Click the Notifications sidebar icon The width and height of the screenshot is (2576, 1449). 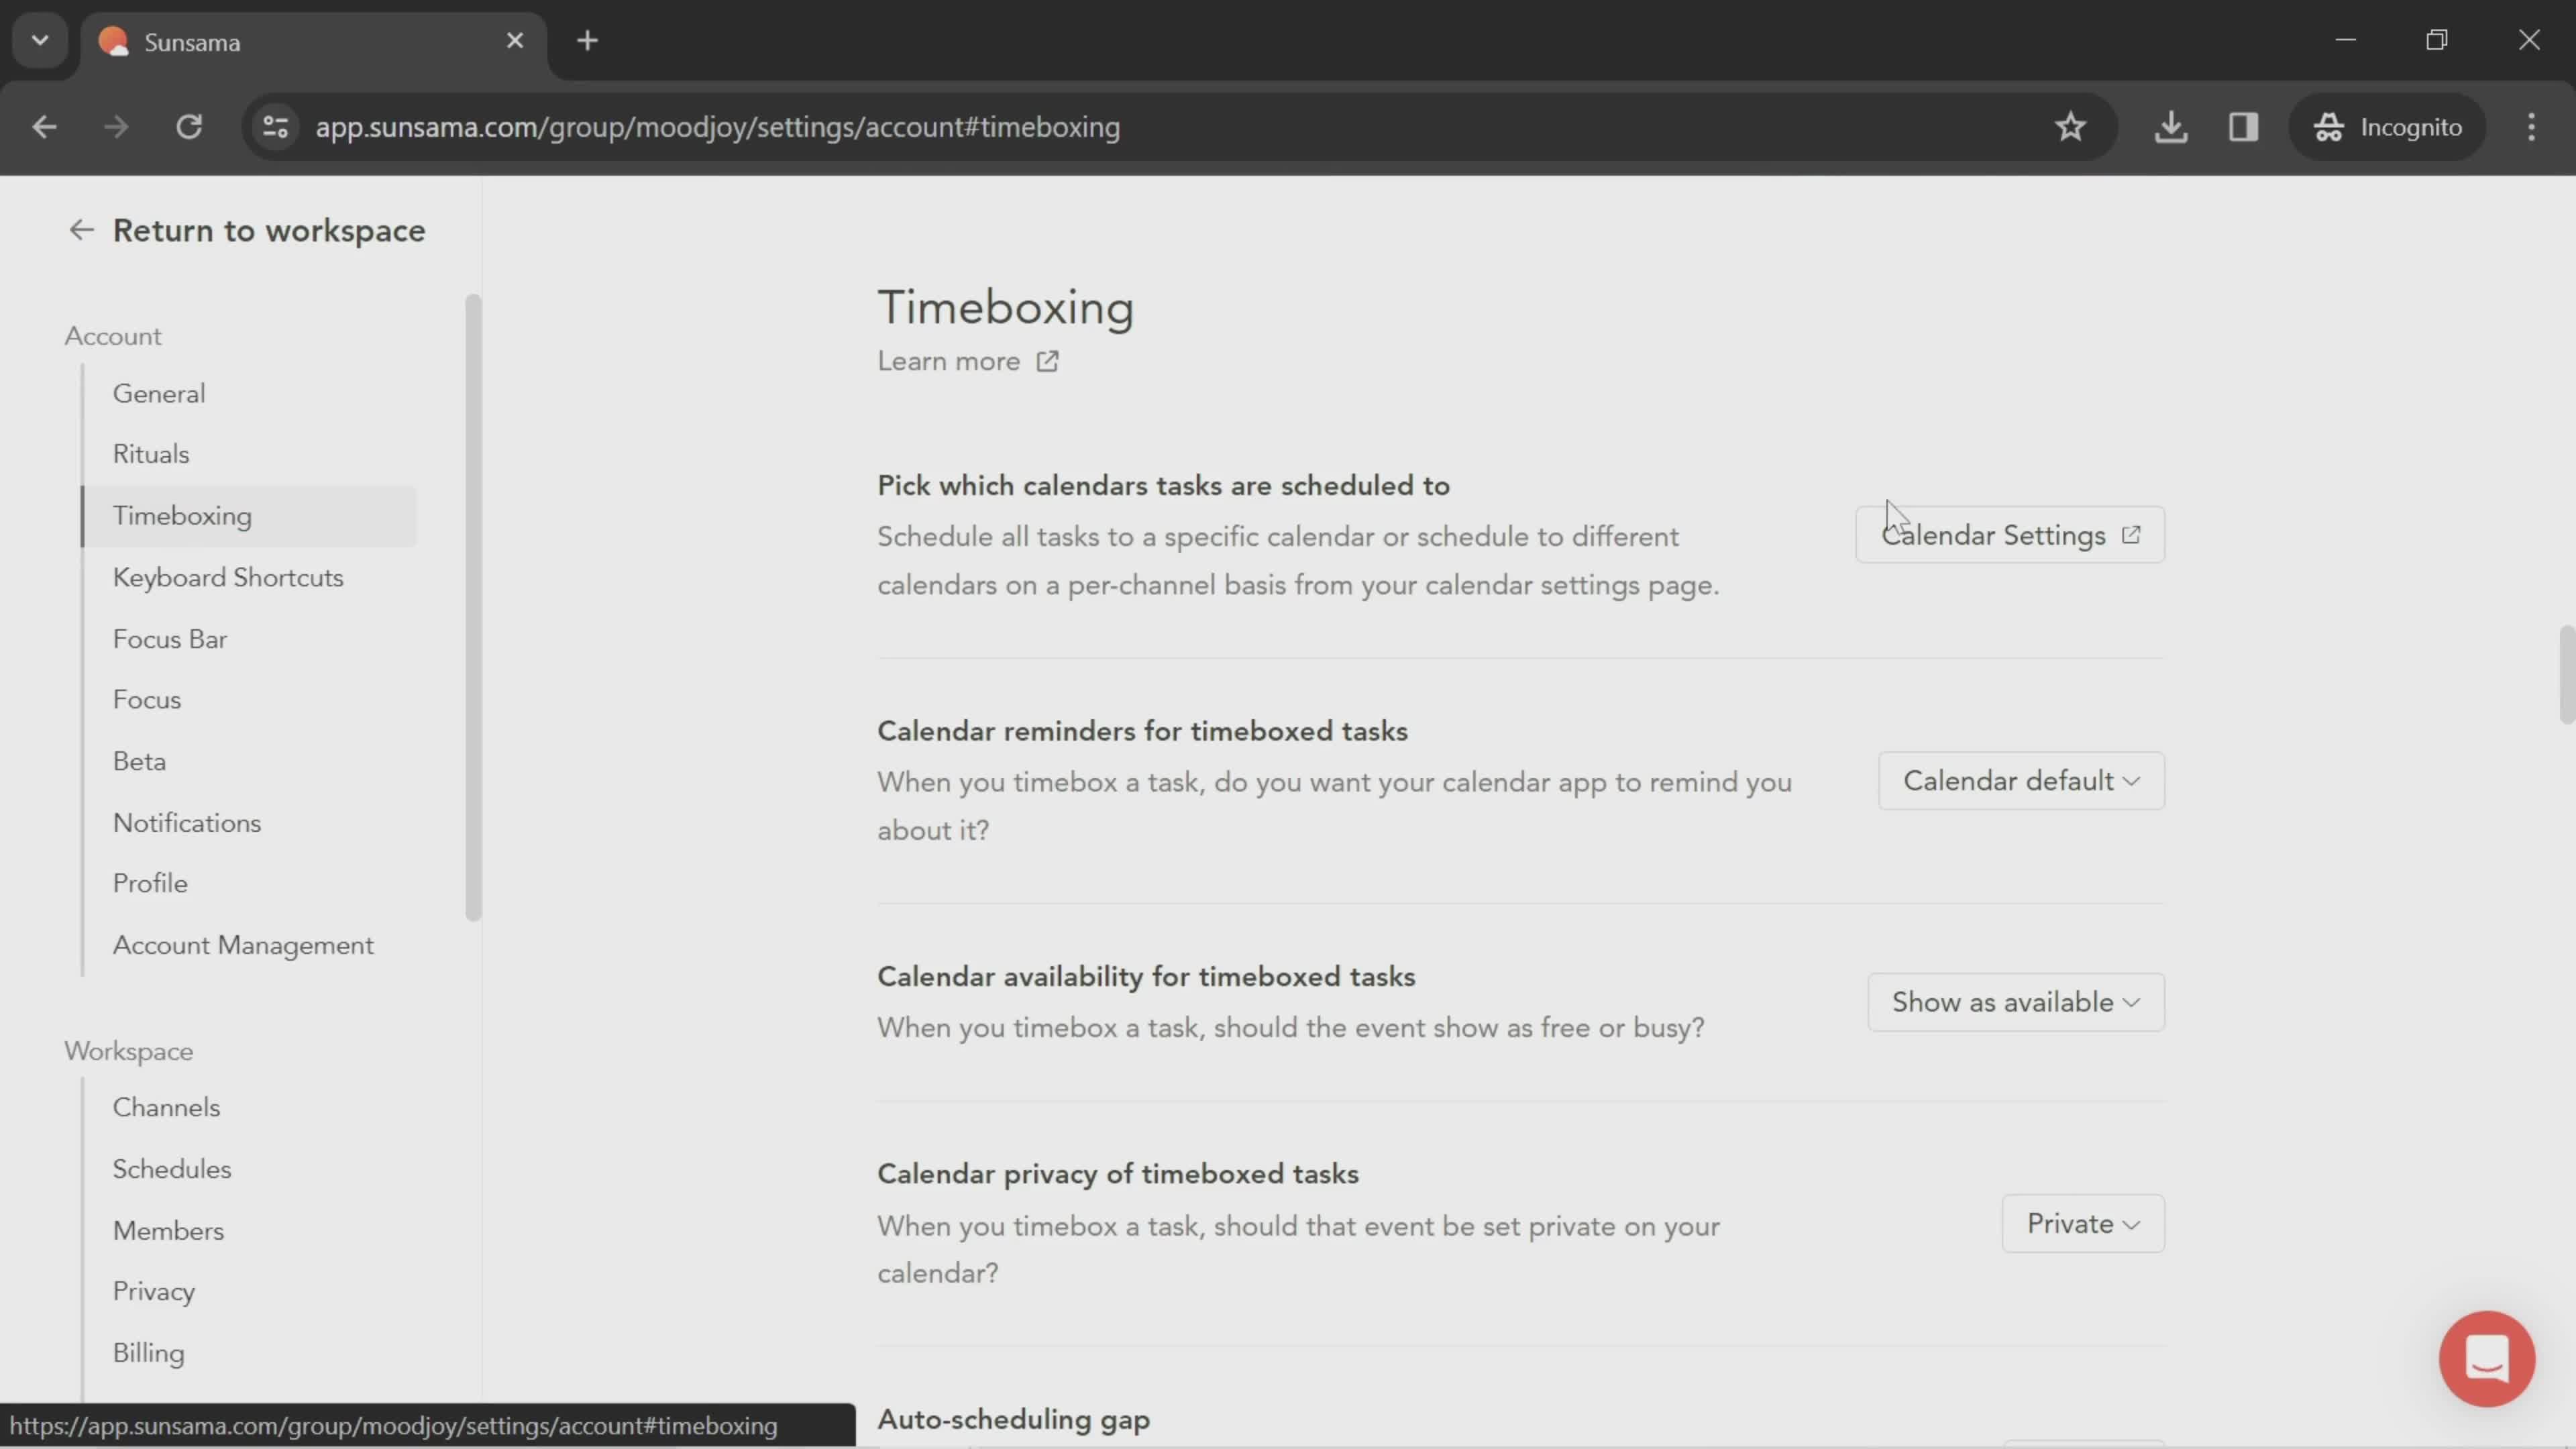[186, 822]
